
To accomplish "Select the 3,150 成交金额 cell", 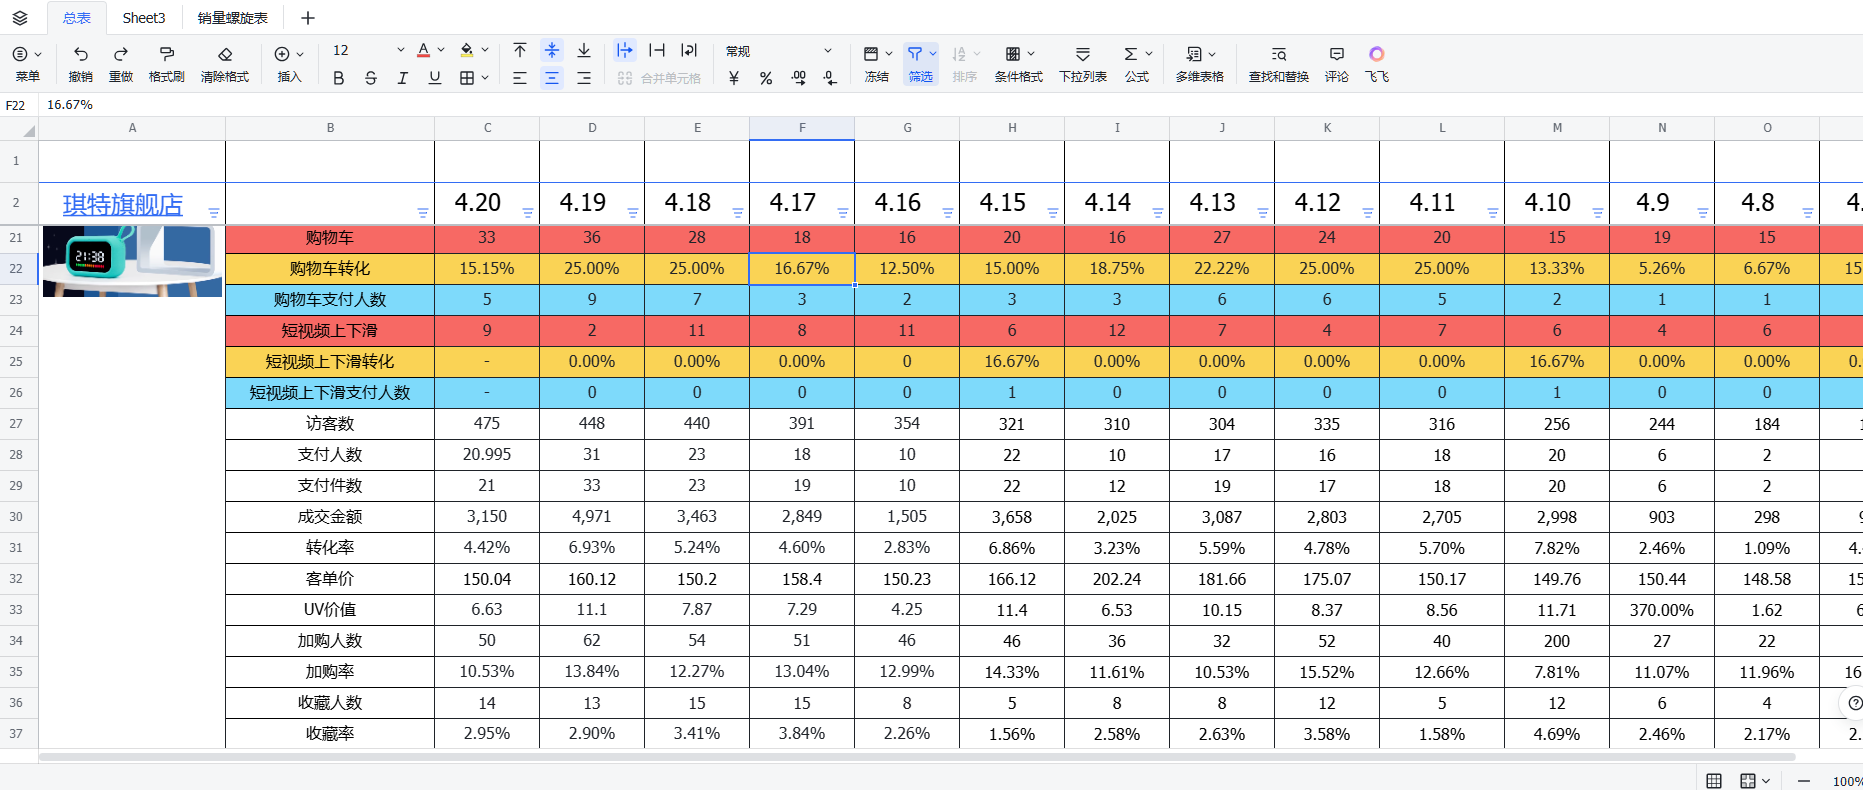I will [487, 517].
